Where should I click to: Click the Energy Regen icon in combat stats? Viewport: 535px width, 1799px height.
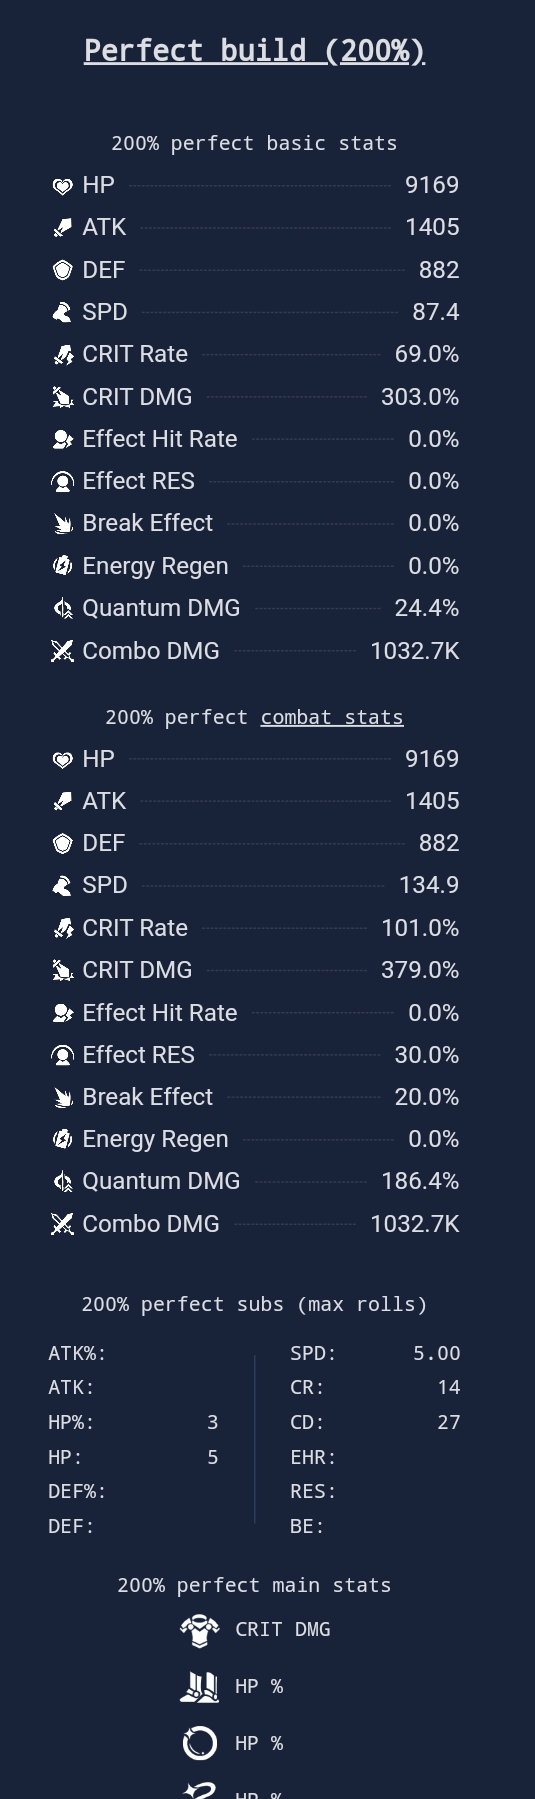(63, 1139)
